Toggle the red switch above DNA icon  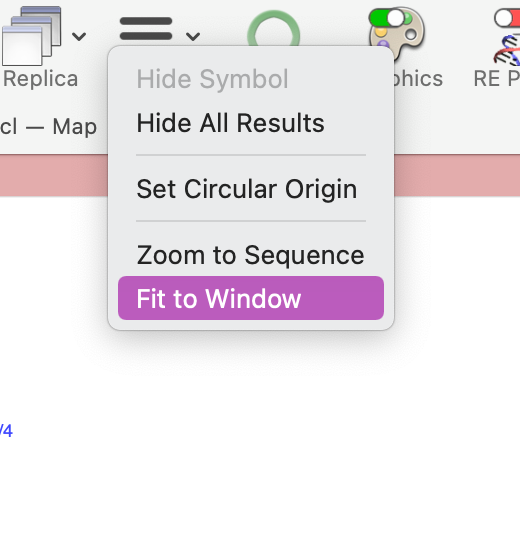(507, 18)
